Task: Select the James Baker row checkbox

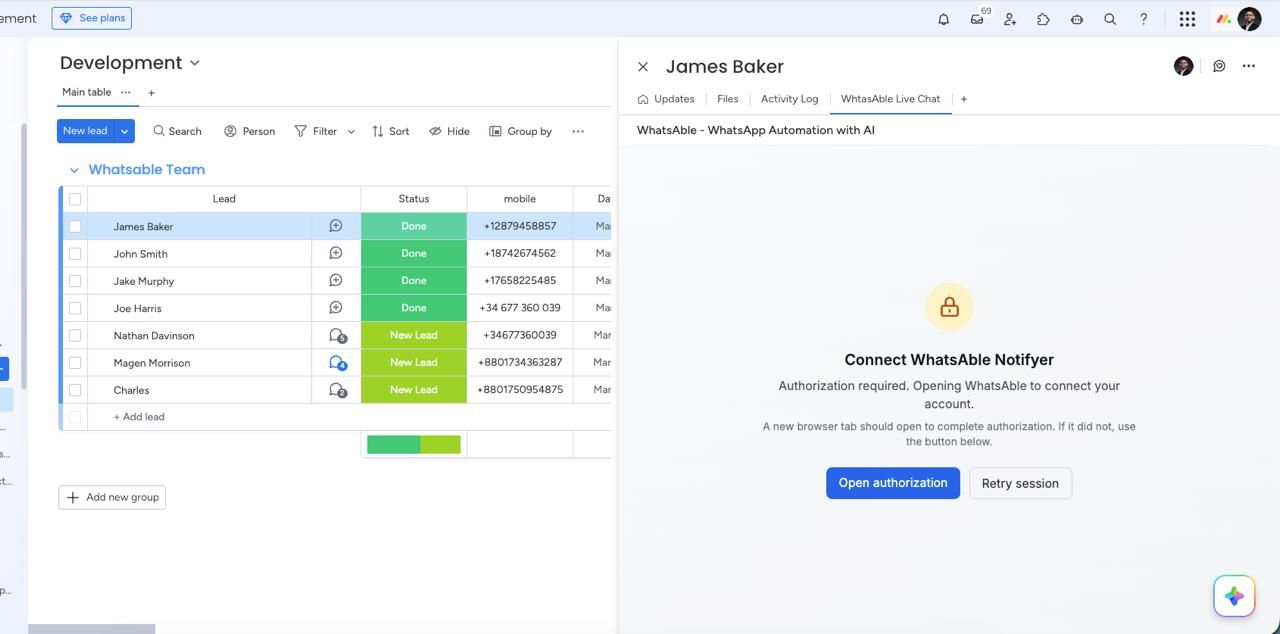Action: tap(75, 226)
